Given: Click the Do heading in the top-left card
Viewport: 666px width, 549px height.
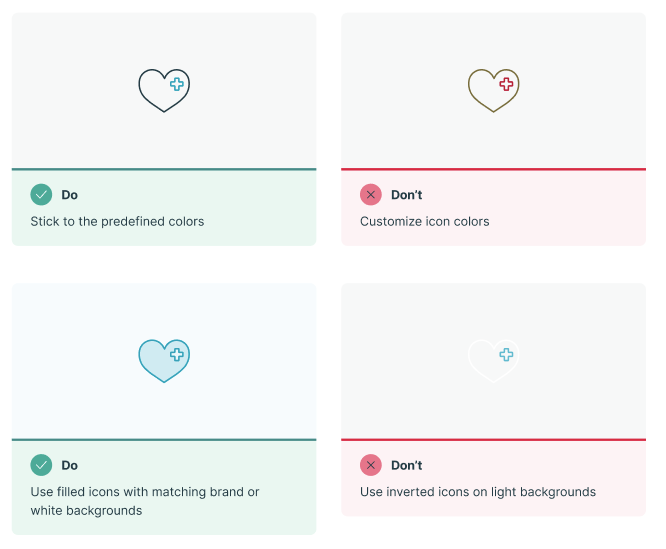Looking at the screenshot, I should point(70,195).
